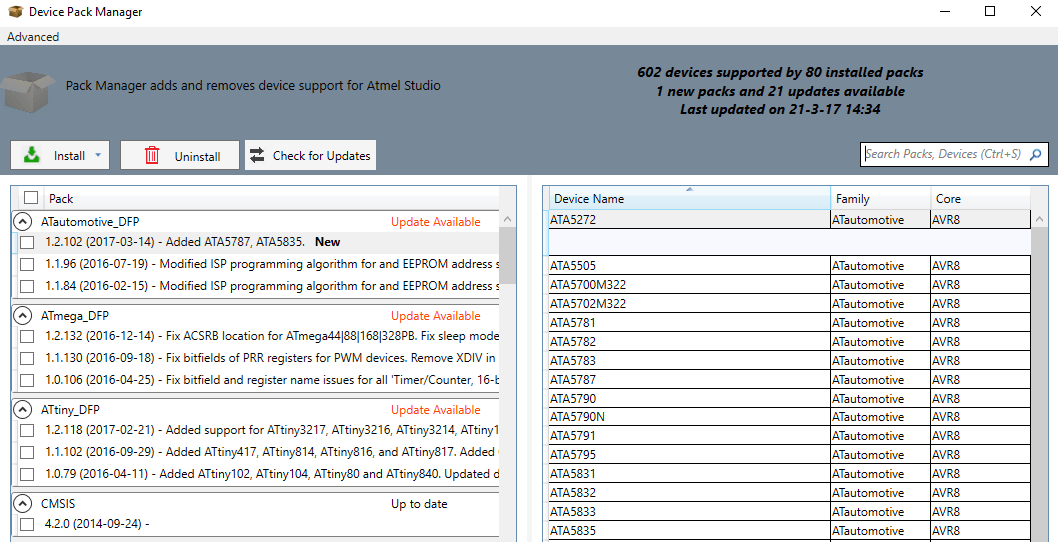Check ATautomotive version 1.1.84 checkbox
1058x542 pixels.
click(x=27, y=286)
